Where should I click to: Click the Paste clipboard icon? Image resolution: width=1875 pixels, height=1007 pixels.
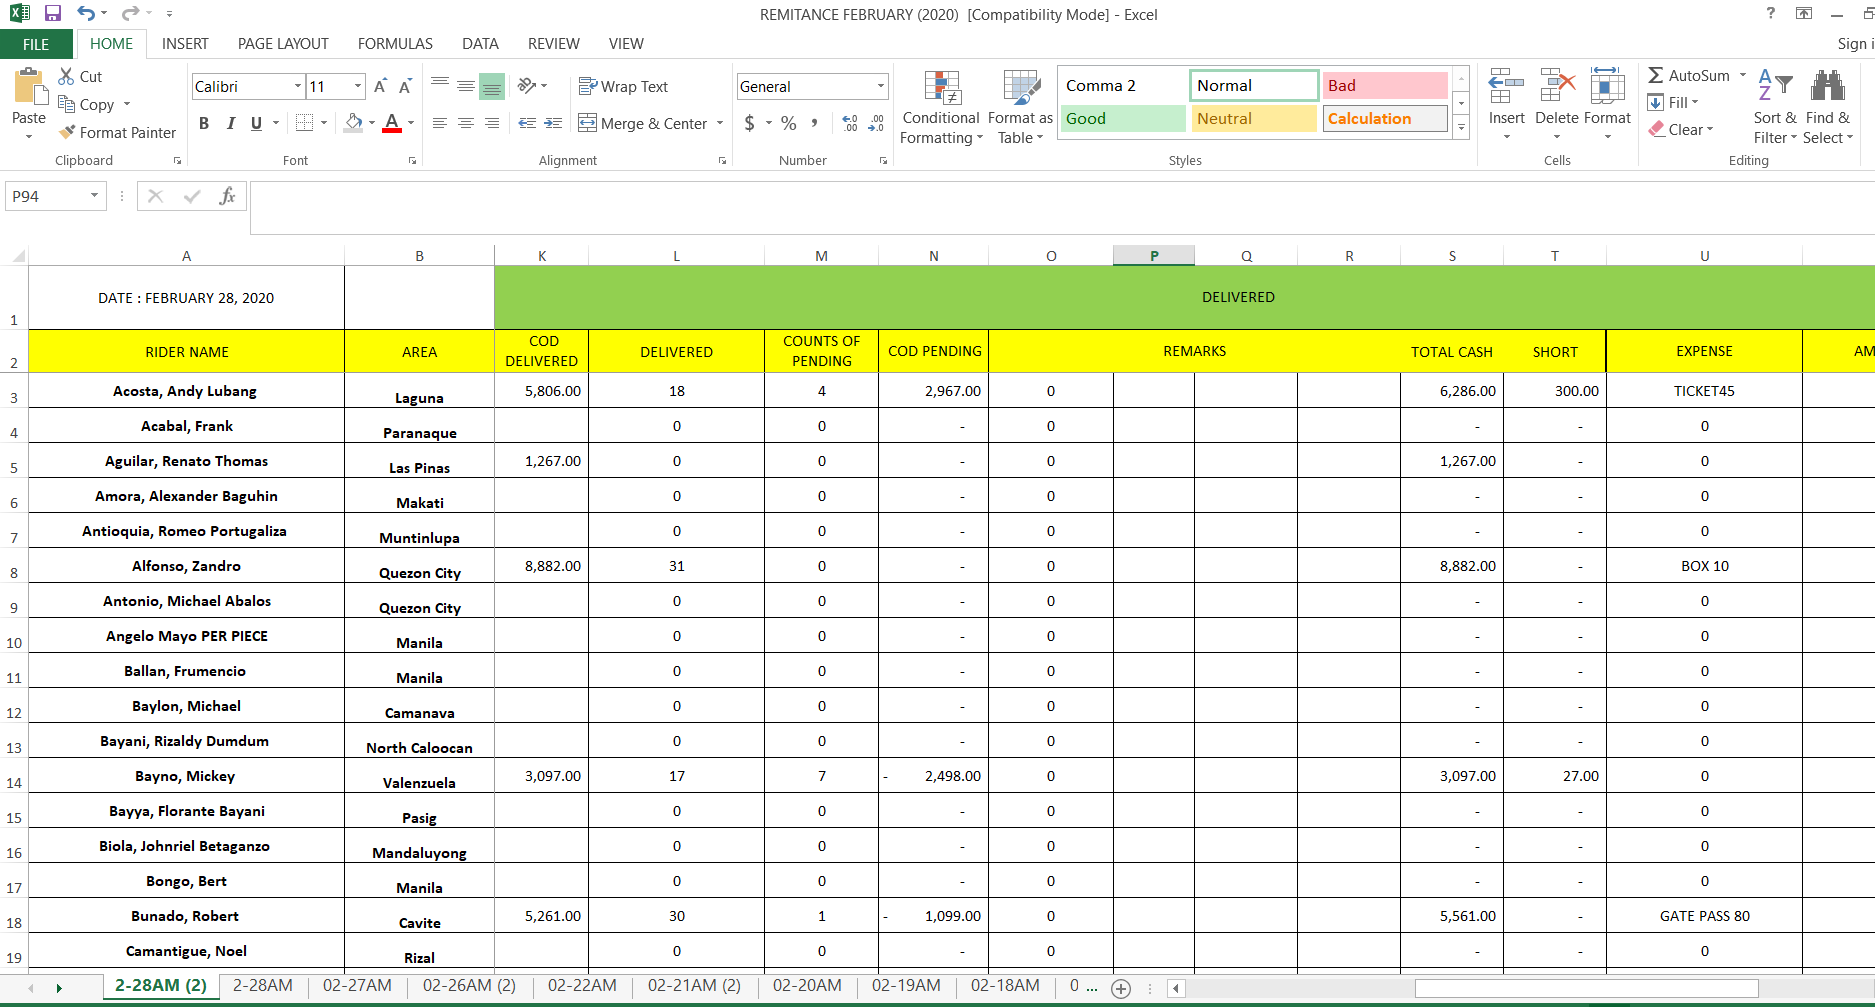point(29,88)
